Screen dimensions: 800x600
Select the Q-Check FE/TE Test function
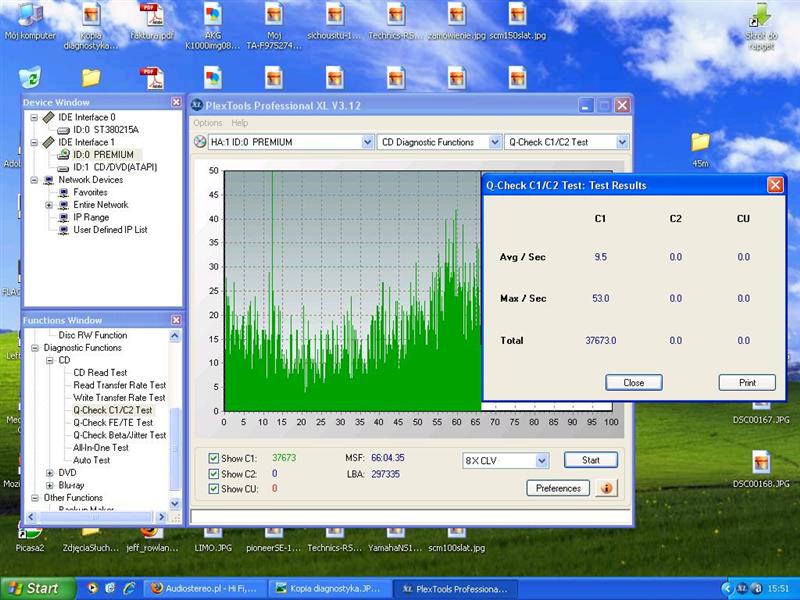coord(113,423)
